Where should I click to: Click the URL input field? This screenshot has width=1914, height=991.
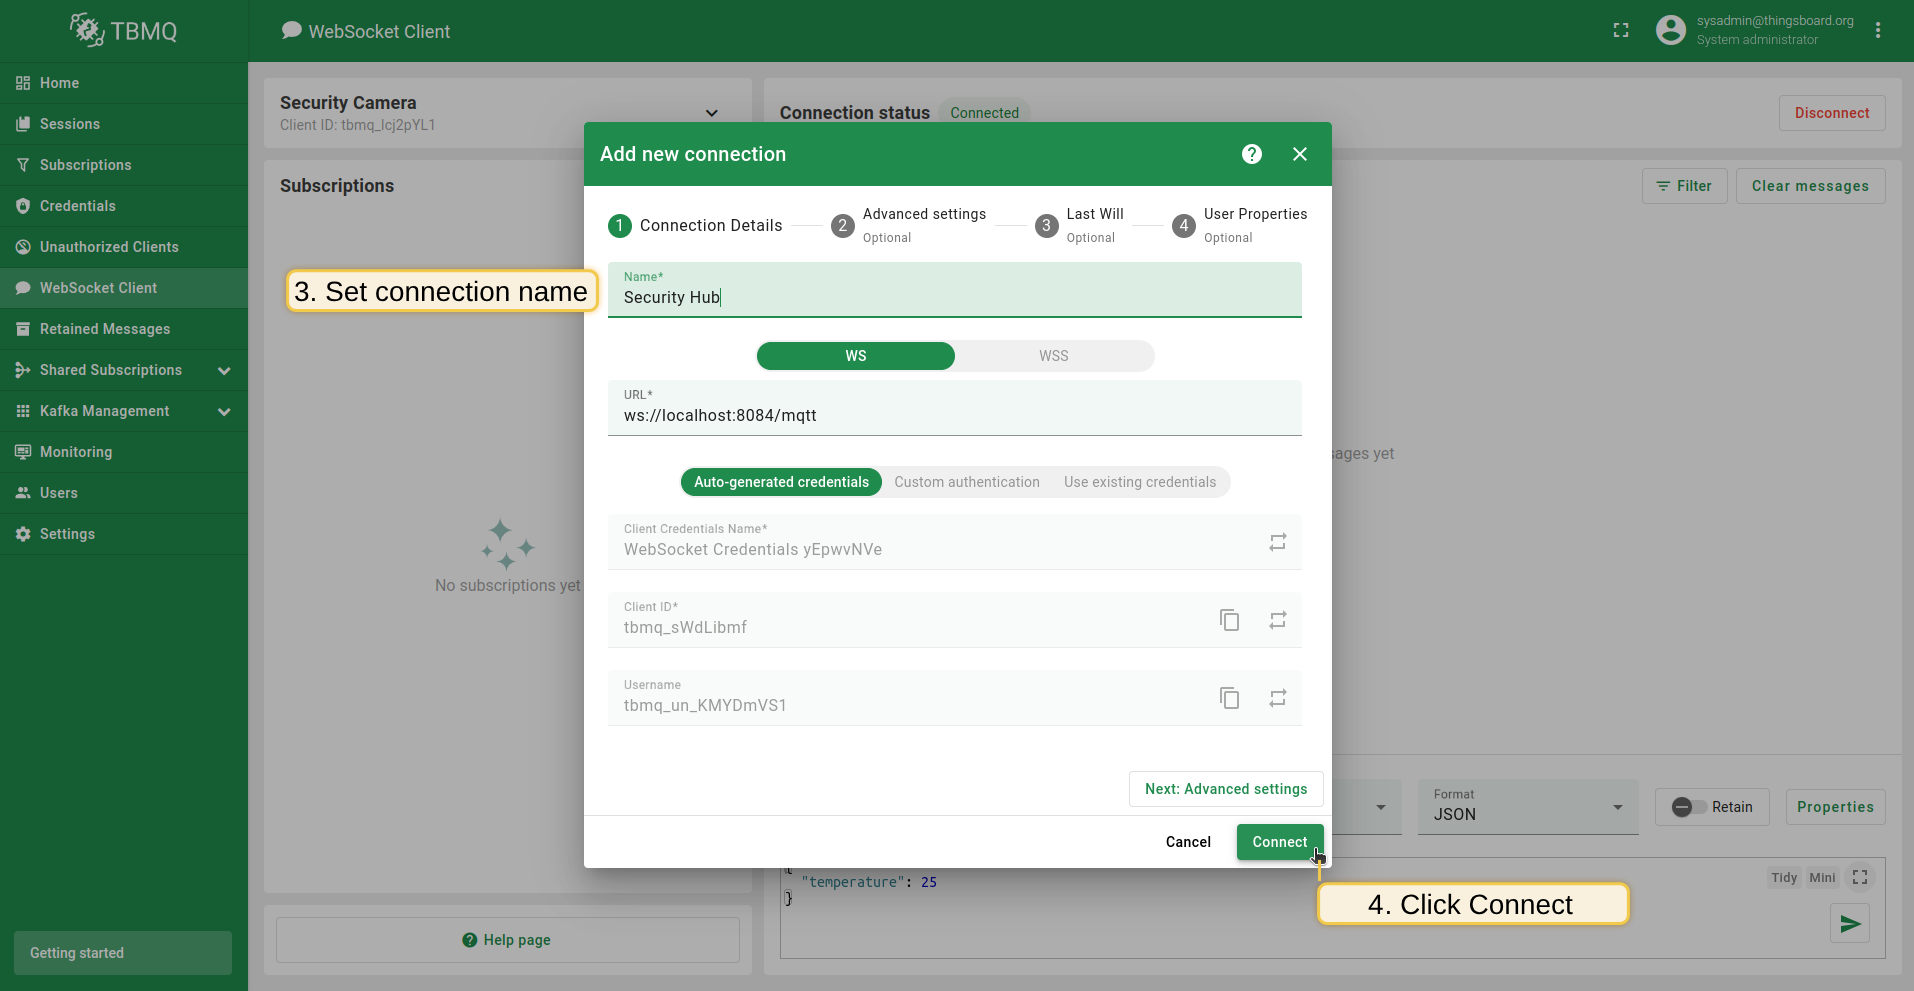(954, 416)
